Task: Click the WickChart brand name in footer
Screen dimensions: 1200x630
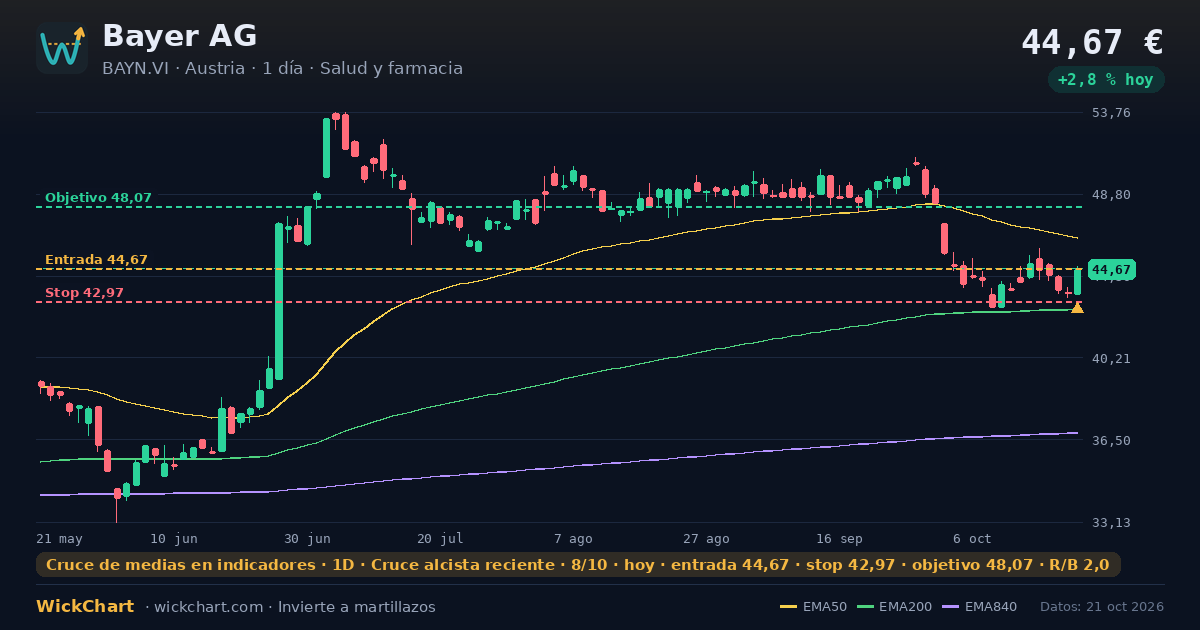Action: [85, 607]
